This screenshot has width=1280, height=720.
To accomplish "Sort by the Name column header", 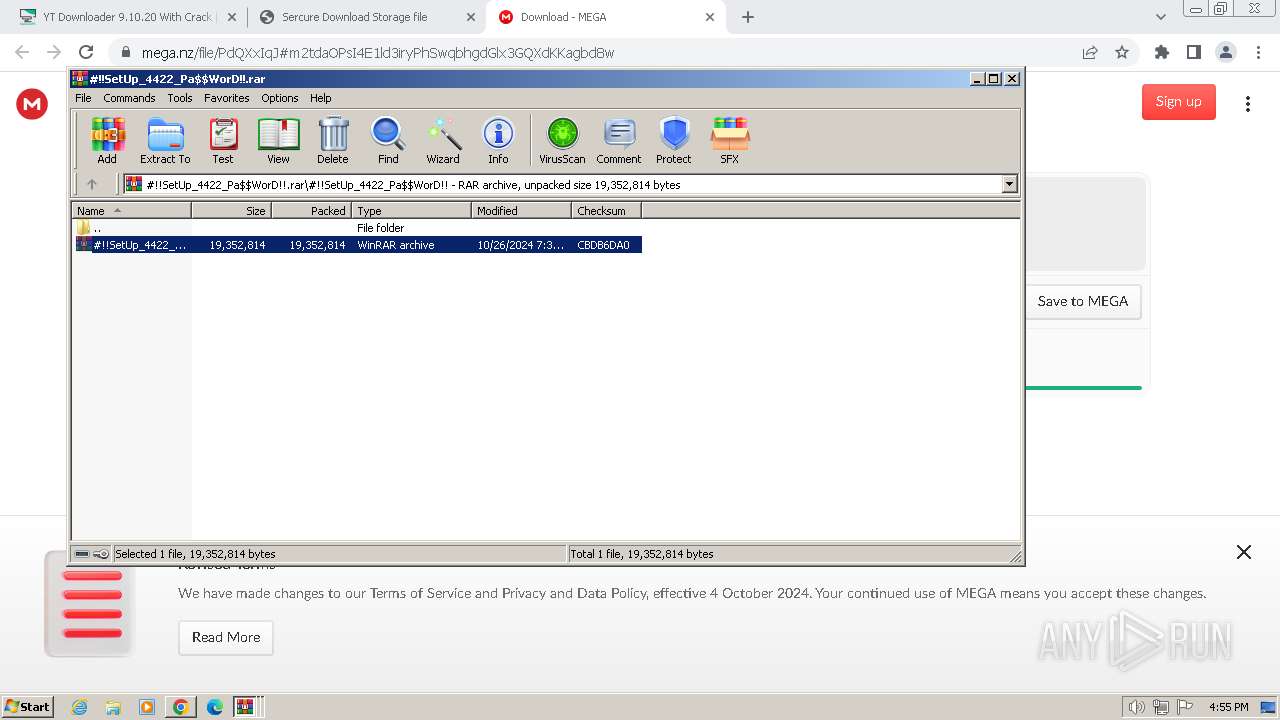I will (131, 210).
